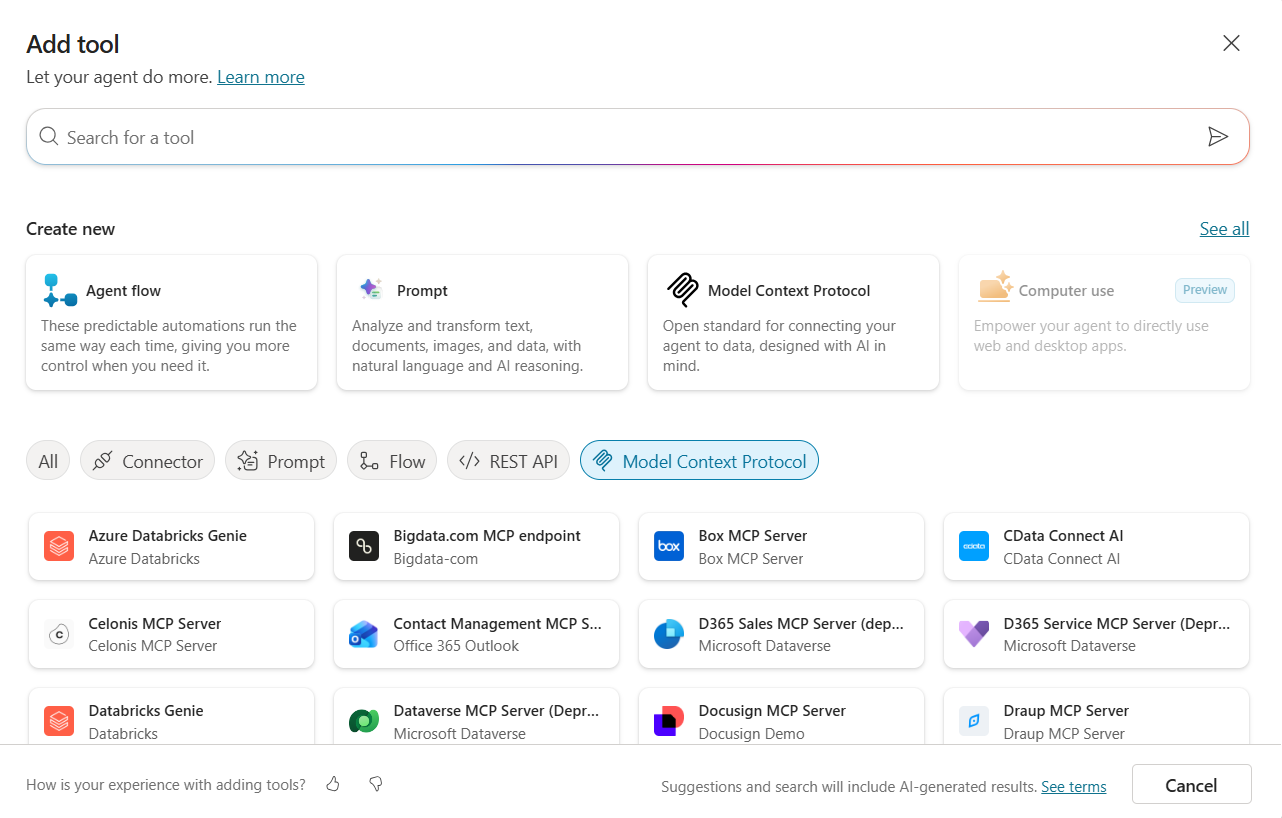Filter tools by Connector

[147, 461]
